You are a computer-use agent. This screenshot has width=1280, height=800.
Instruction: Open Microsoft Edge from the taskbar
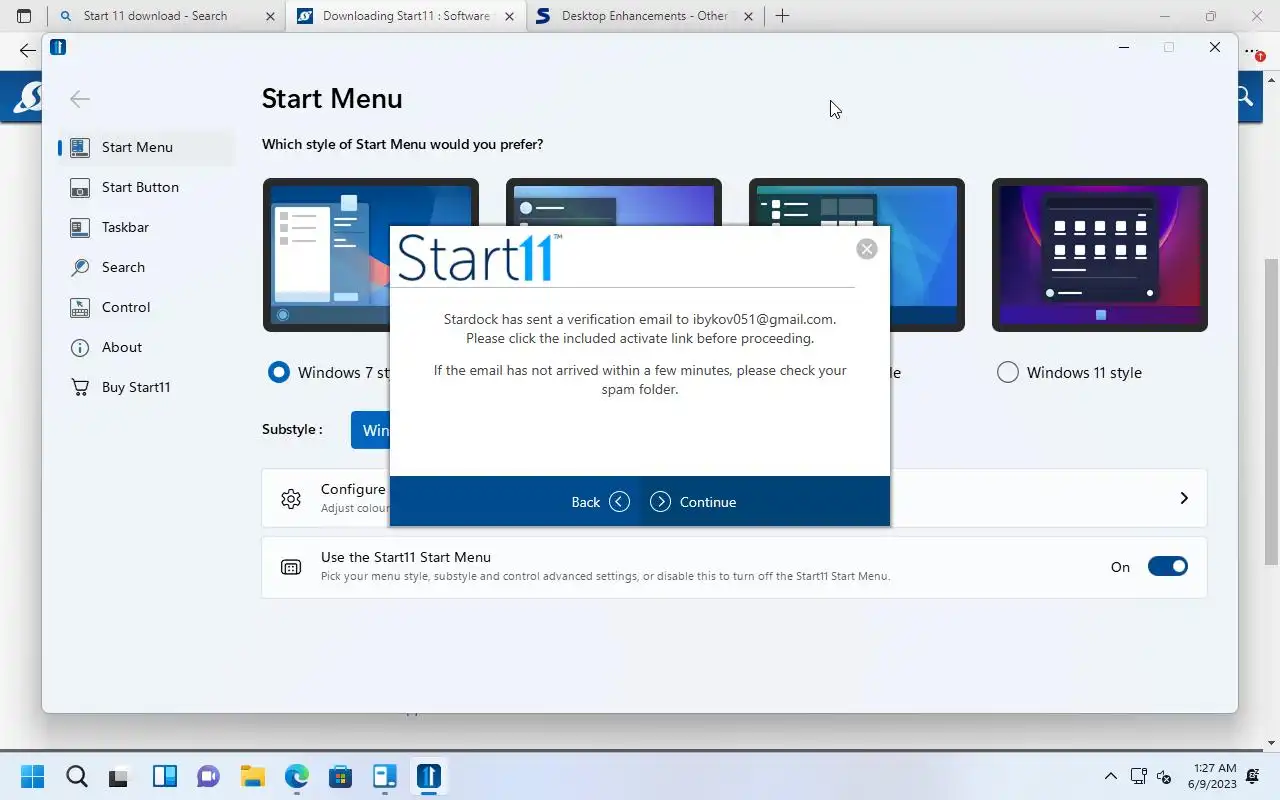coord(296,777)
